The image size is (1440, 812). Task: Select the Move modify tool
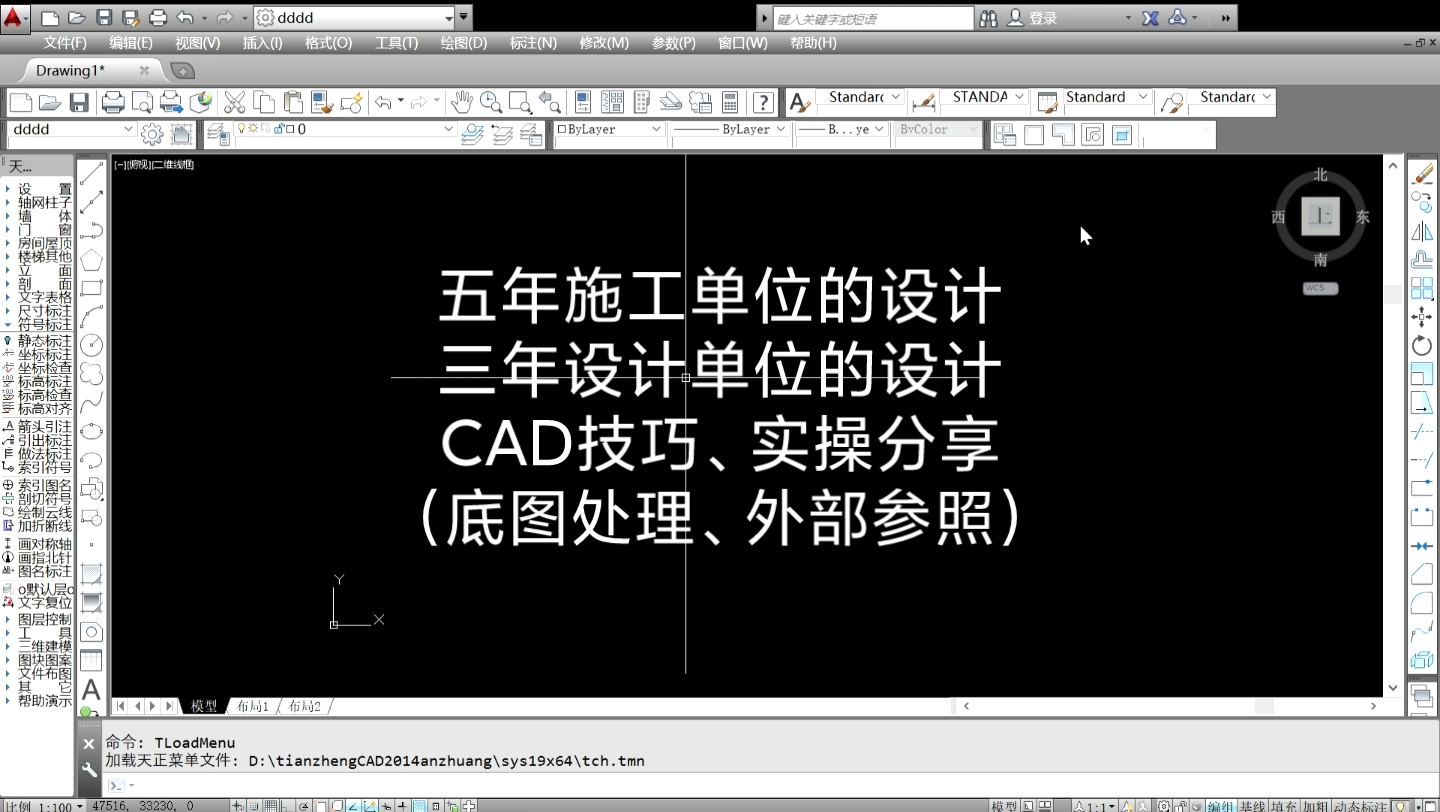point(1422,317)
